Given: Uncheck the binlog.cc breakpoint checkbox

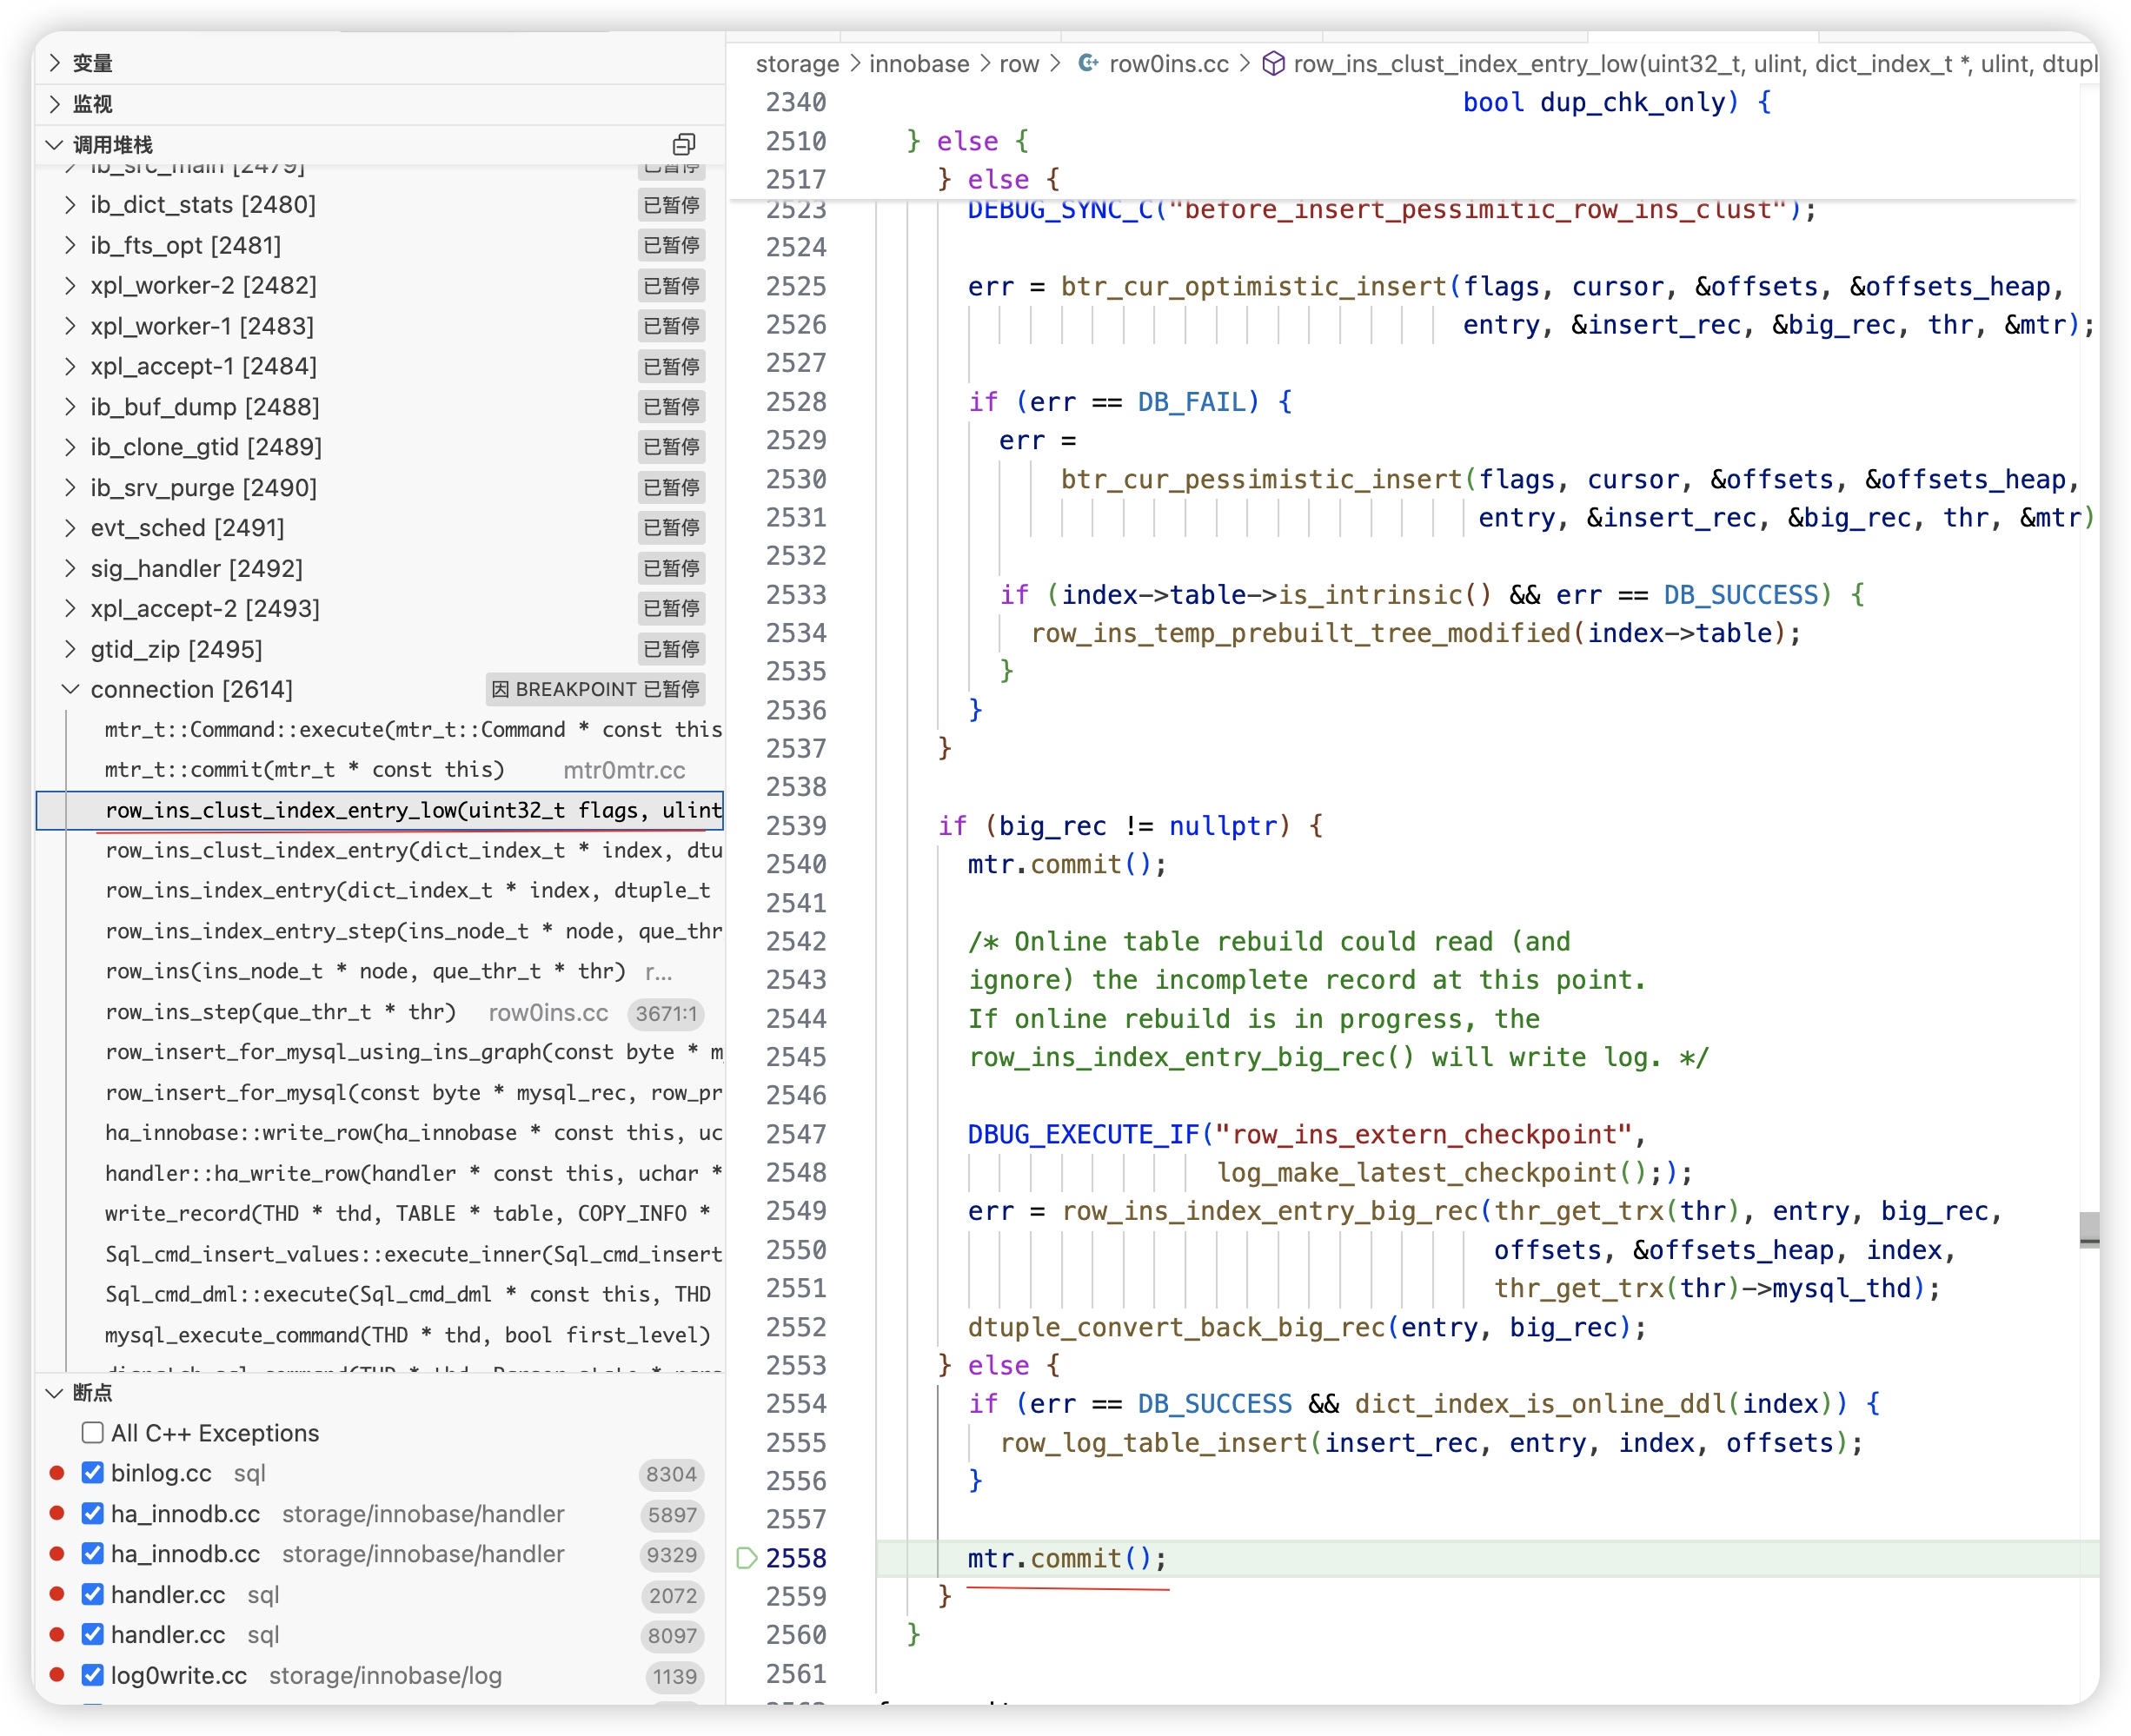Looking at the screenshot, I should point(93,1473).
